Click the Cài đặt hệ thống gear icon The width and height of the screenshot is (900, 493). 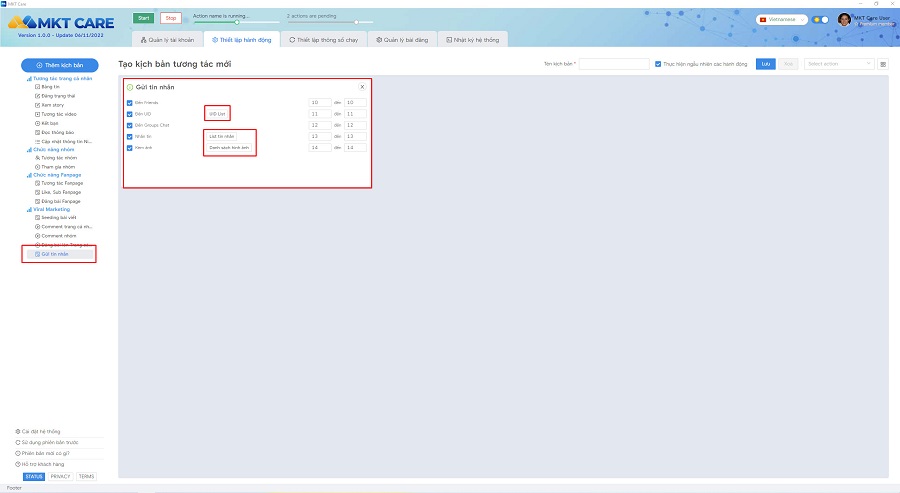(x=18, y=432)
